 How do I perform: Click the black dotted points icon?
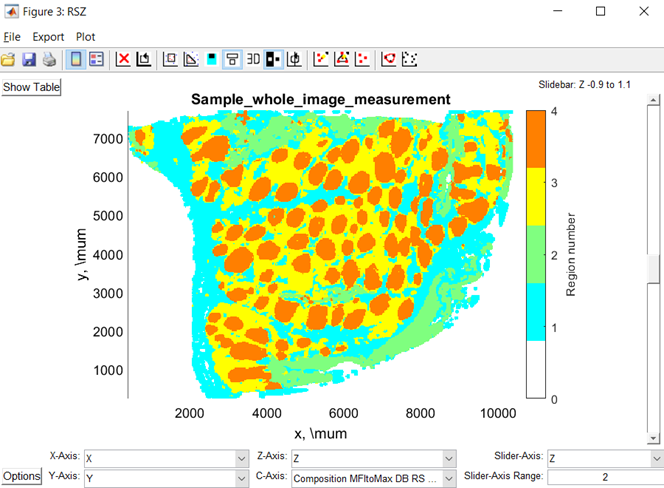tap(409, 59)
